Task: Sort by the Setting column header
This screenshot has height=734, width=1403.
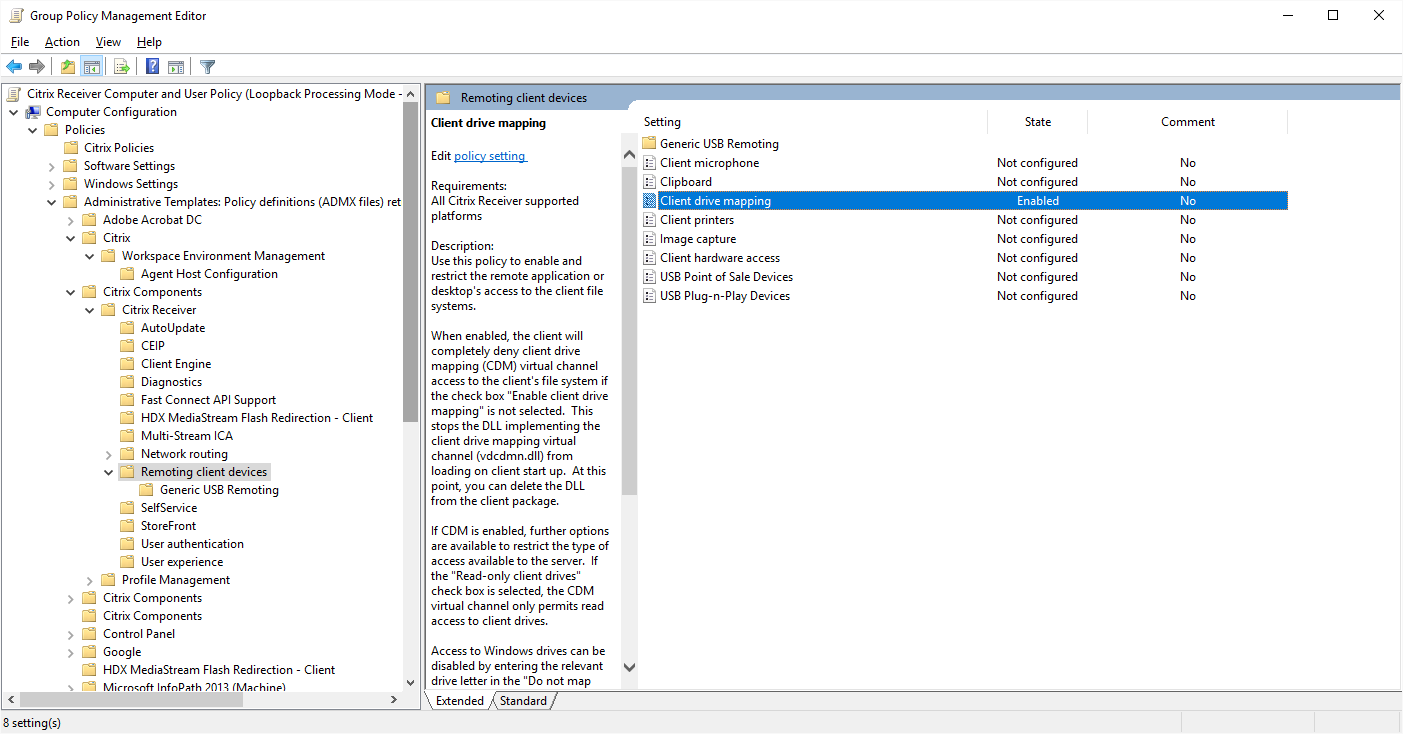Action: click(x=813, y=122)
